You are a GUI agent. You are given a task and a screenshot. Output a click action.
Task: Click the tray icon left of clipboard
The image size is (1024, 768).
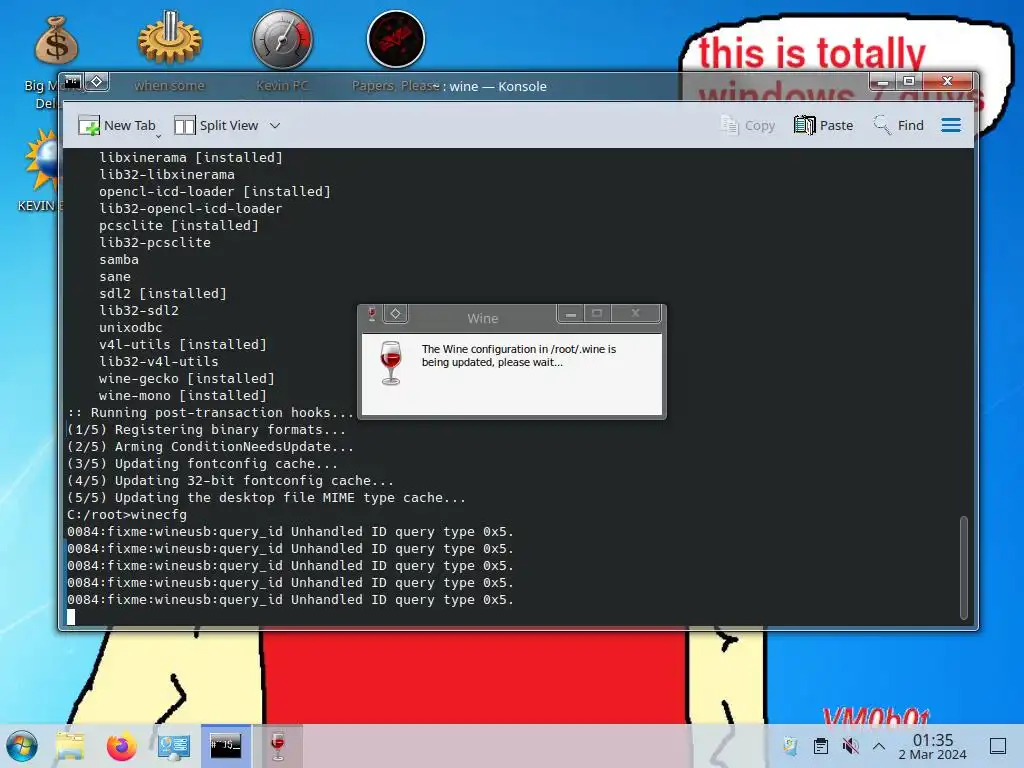790,746
